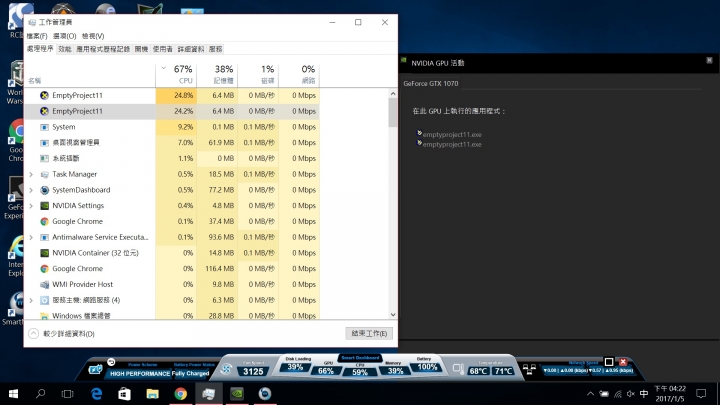The image size is (720, 405).
Task: Close the Smart Dashboard with red X
Action: tap(623, 362)
